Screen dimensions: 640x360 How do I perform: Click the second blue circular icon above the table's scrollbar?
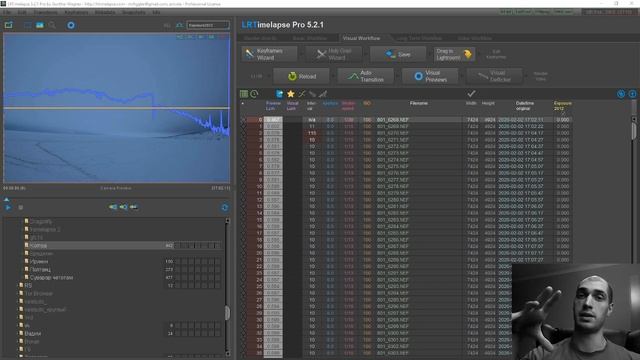632,94
